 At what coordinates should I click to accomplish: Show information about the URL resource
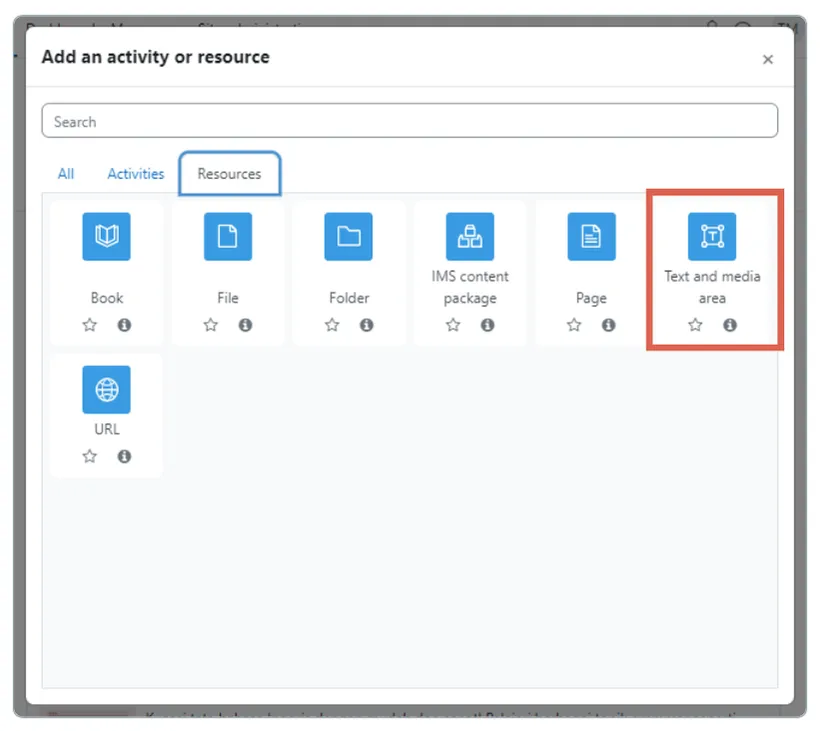pyautogui.click(x=125, y=456)
